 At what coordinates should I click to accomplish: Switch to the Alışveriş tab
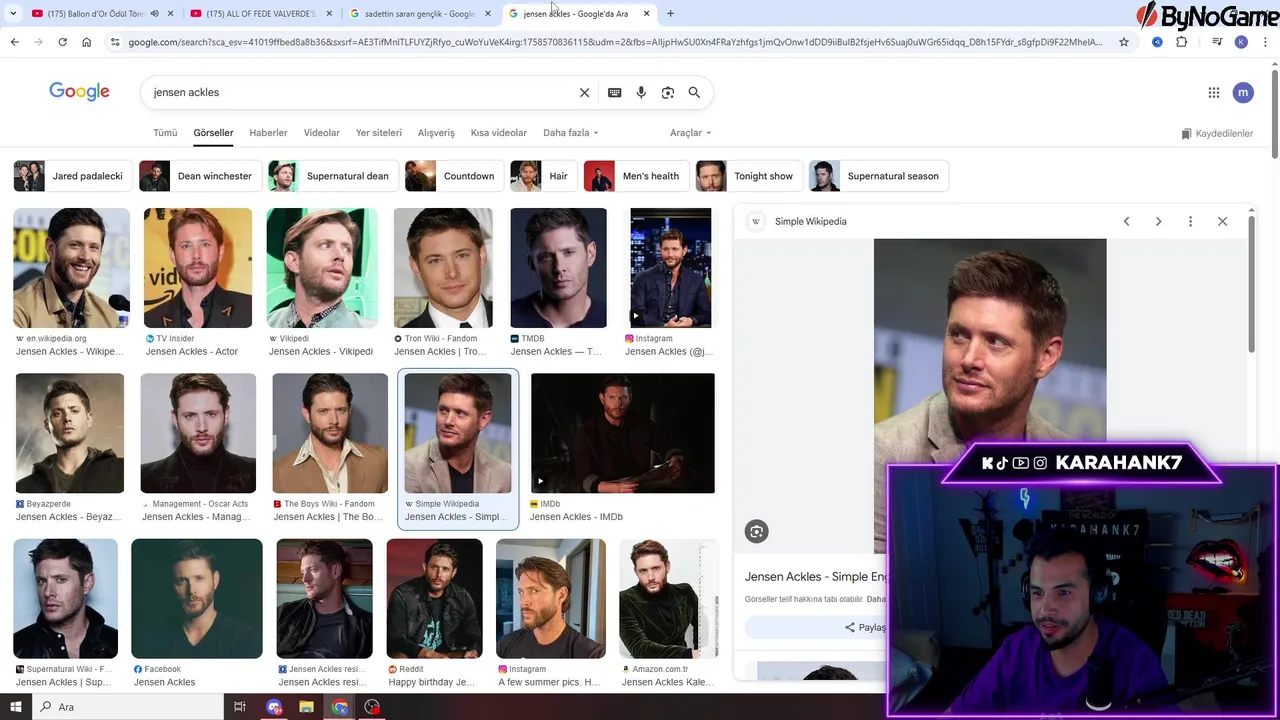coord(436,133)
